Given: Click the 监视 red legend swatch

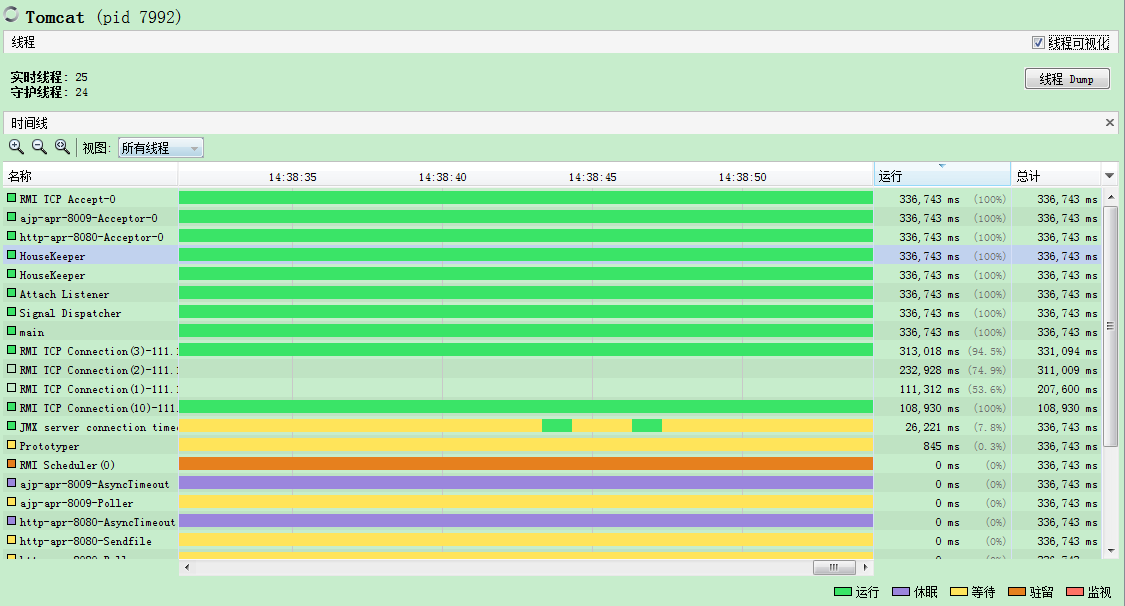Looking at the screenshot, I should 1075,592.
